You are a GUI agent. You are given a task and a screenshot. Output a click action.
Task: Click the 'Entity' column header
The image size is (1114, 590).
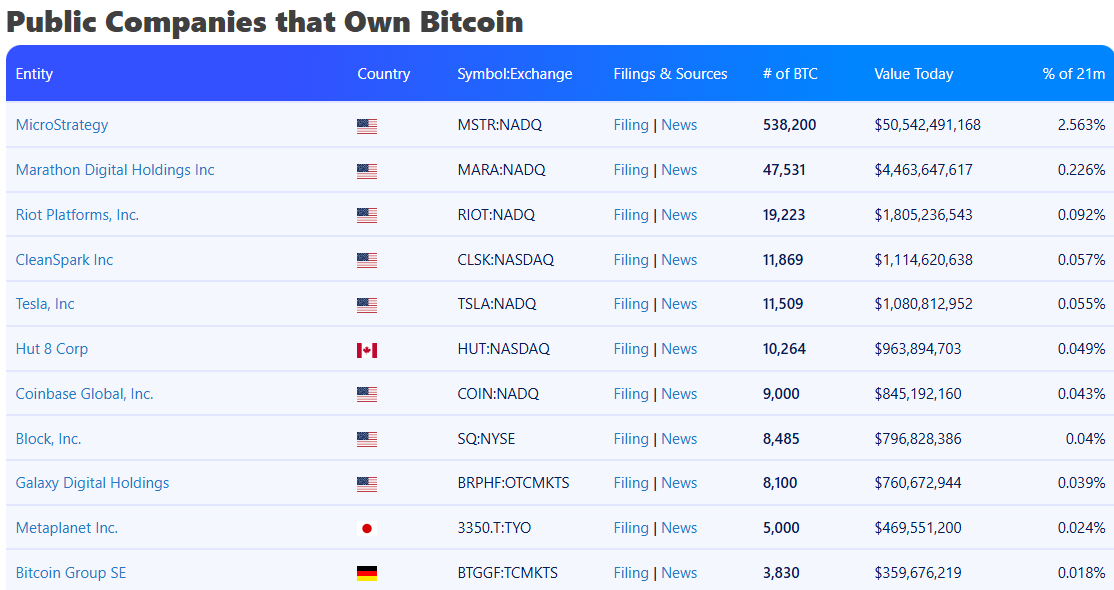tap(34, 74)
